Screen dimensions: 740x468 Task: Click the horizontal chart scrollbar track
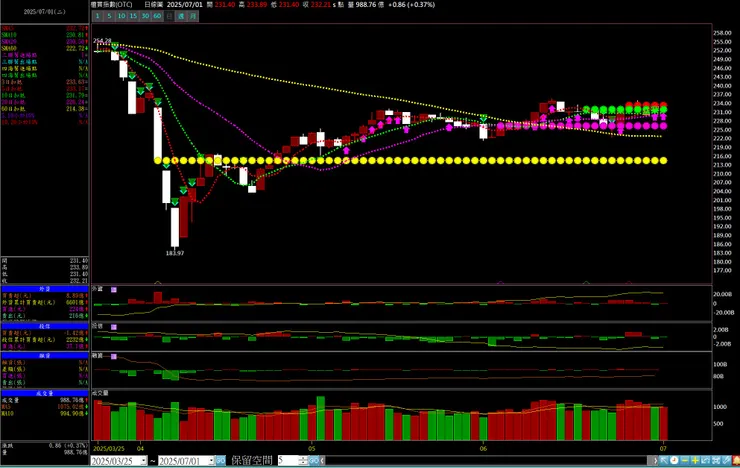(x=486, y=460)
